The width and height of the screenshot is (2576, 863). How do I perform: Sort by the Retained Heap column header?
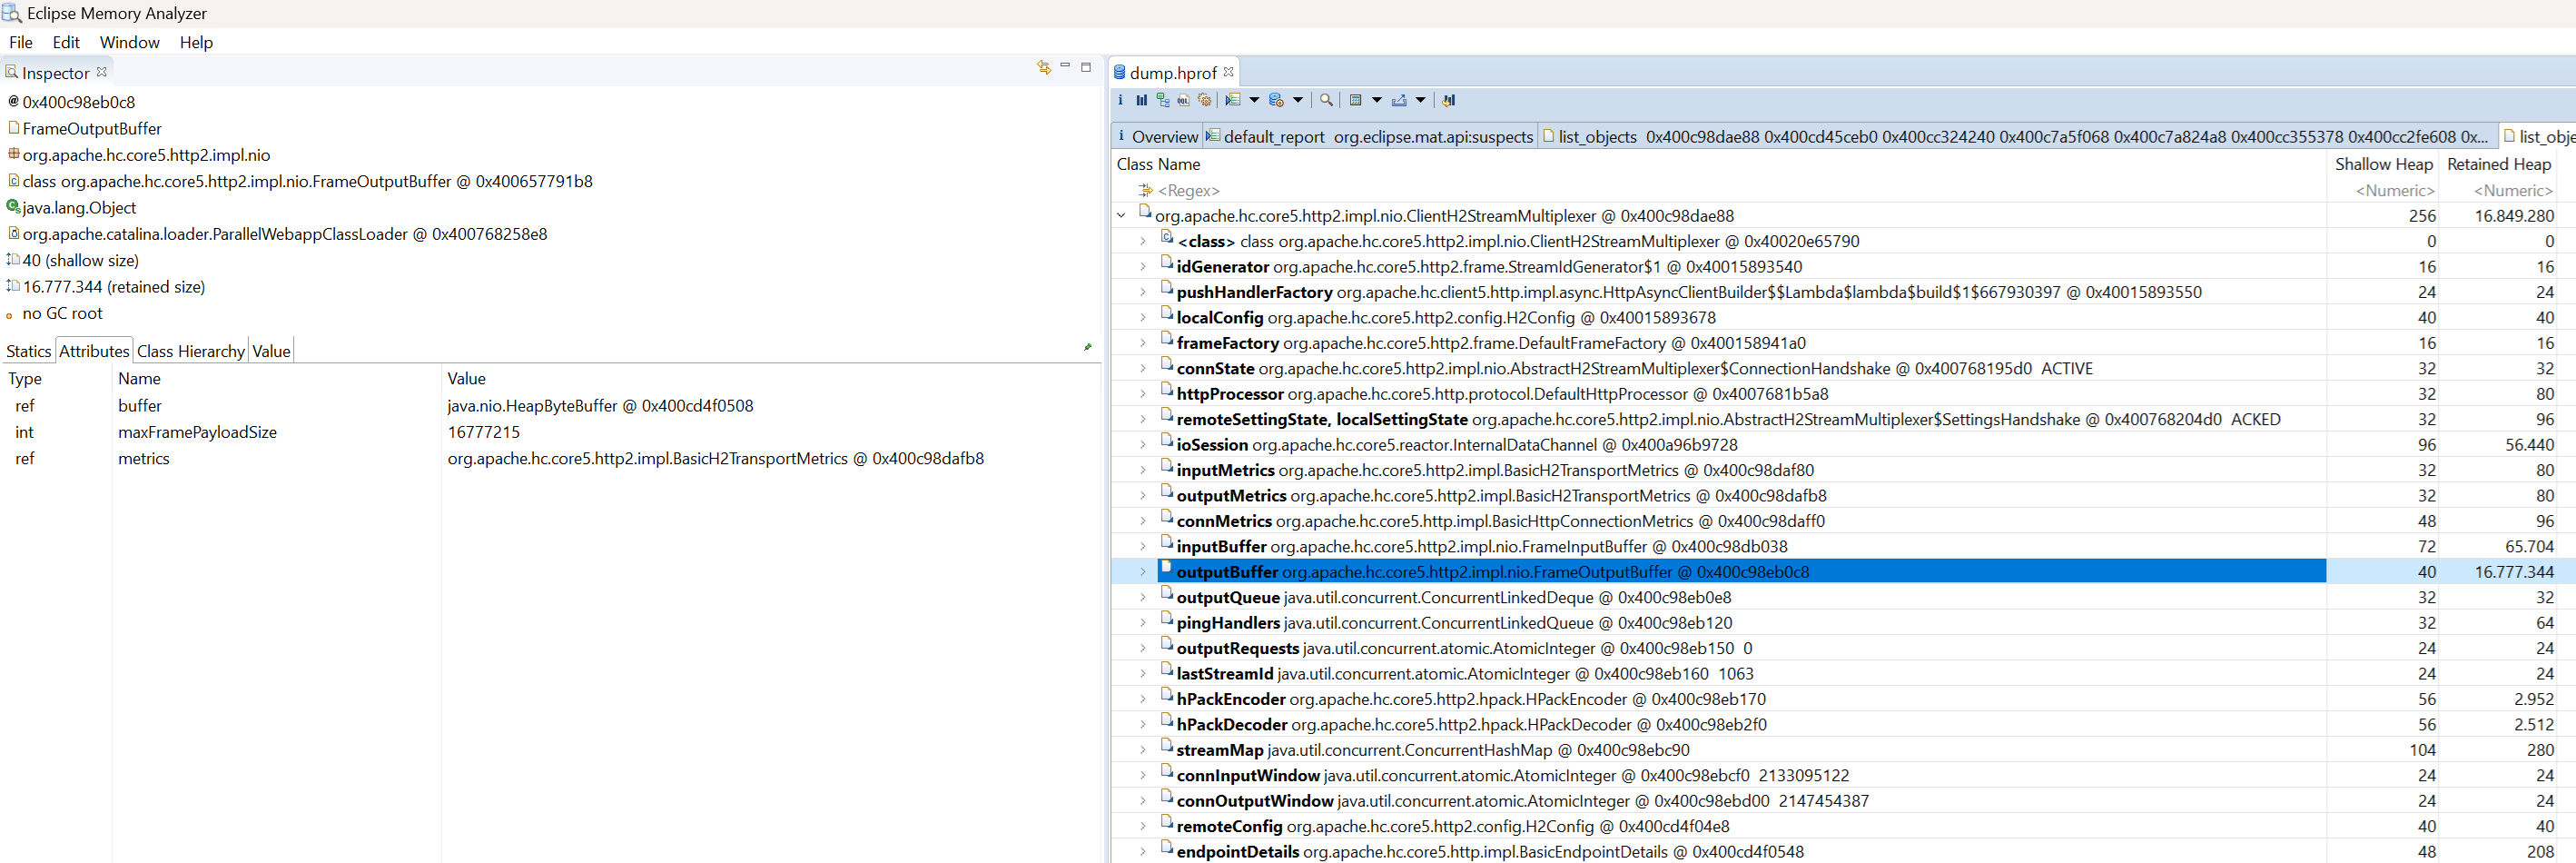point(2499,164)
